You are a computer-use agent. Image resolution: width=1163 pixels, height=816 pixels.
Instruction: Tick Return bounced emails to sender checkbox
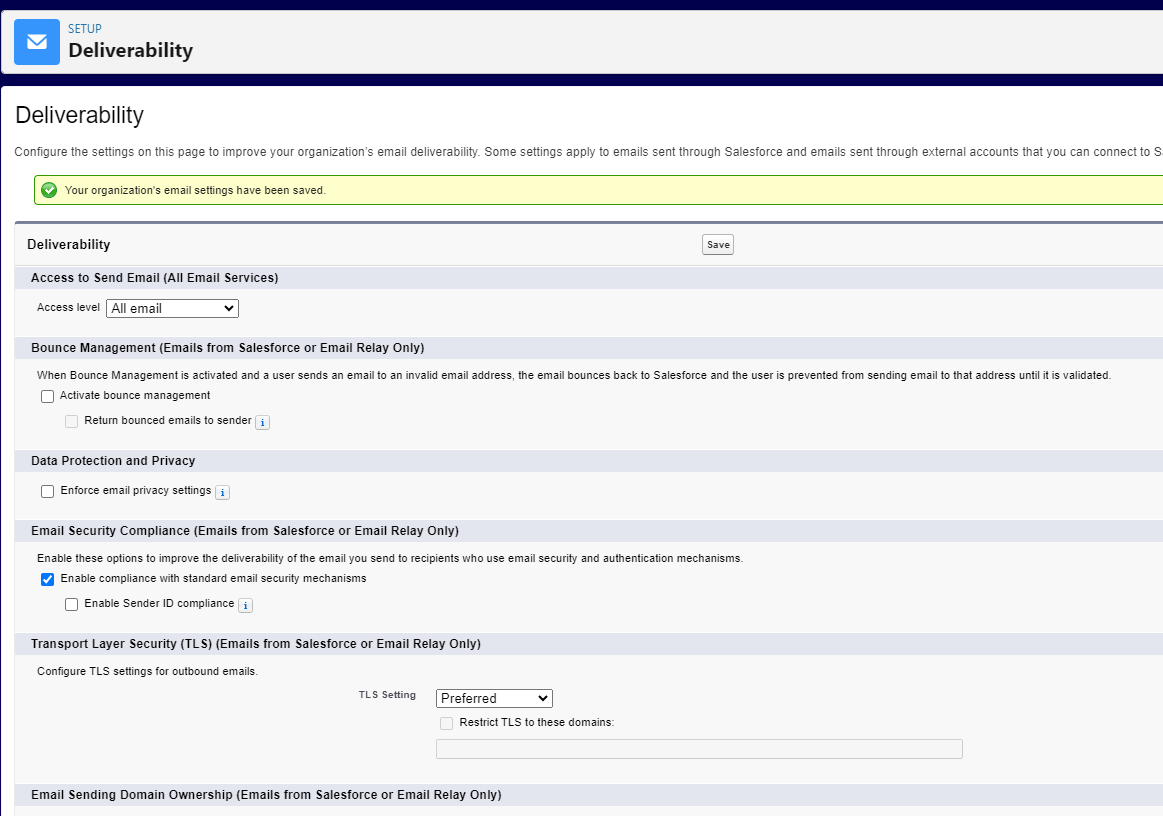(x=71, y=421)
